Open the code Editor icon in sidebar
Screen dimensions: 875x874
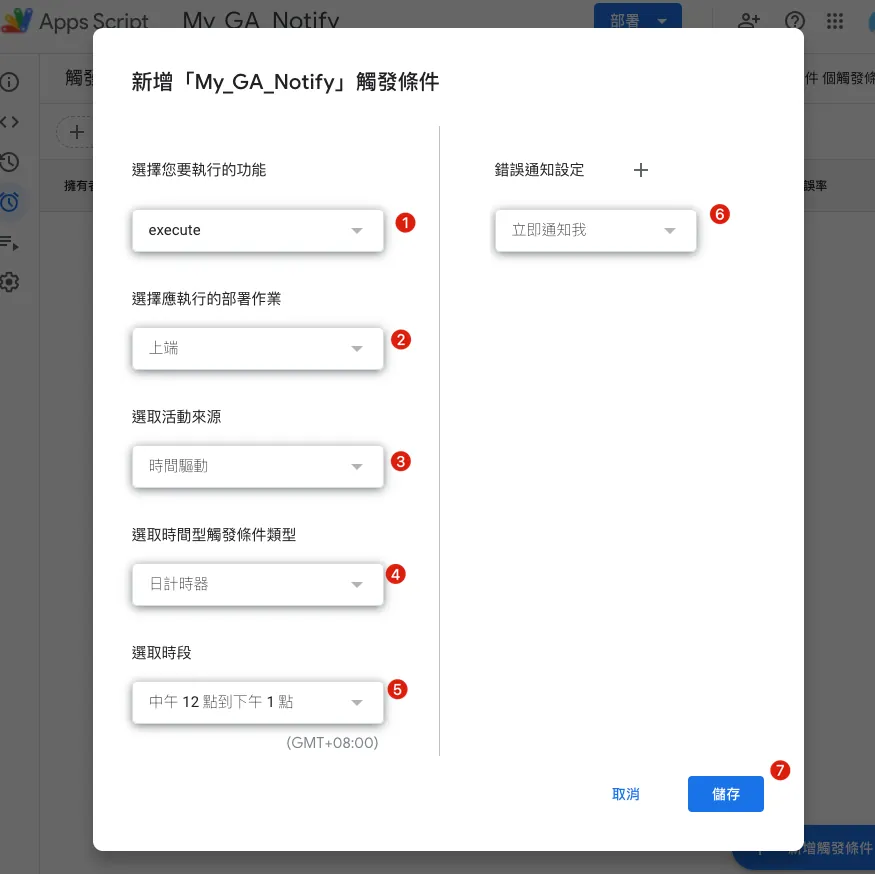pyautogui.click(x=10, y=122)
